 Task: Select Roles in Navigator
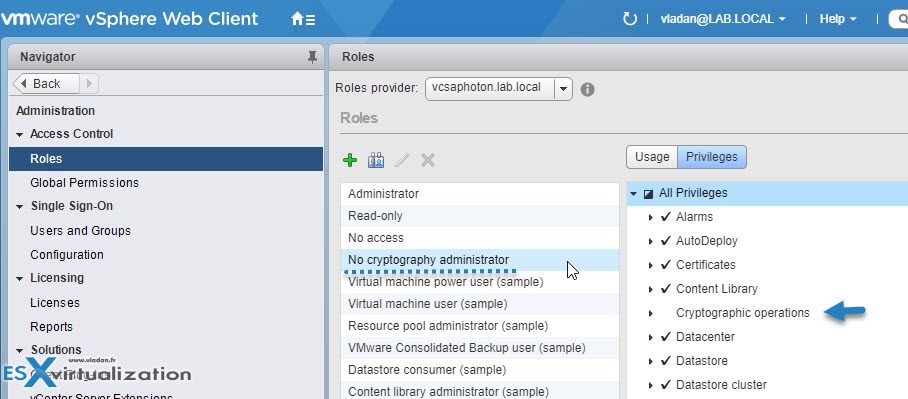(166, 159)
